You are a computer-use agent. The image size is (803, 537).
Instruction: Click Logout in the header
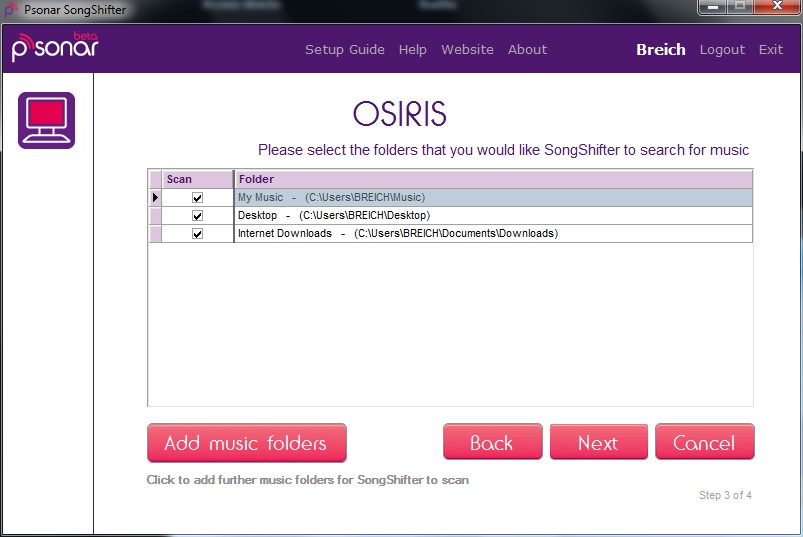click(x=722, y=50)
